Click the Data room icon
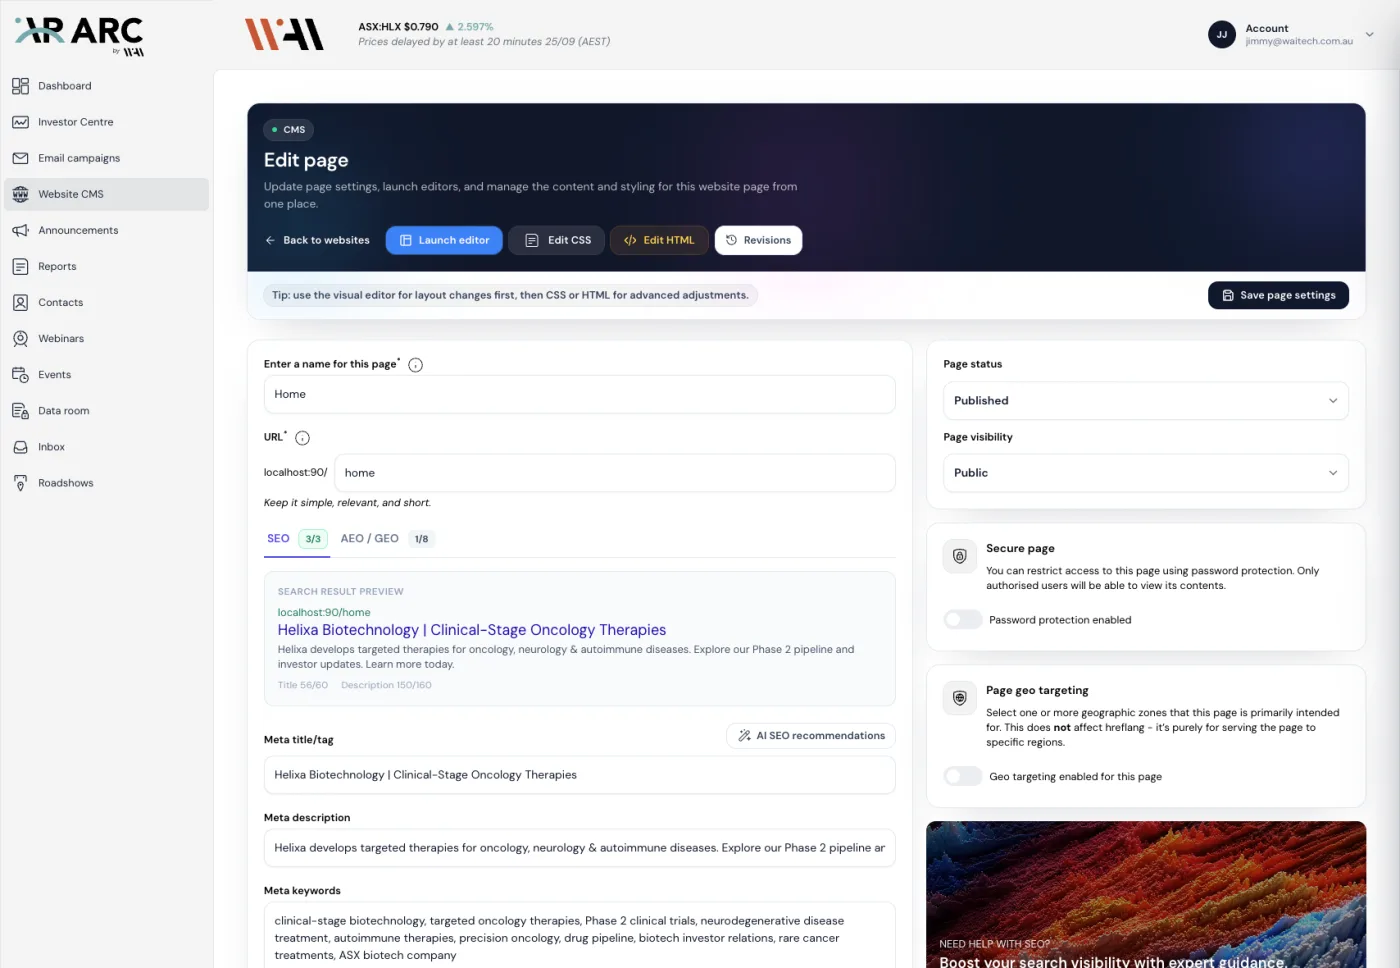Viewport: 1400px width, 968px height. pos(20,411)
